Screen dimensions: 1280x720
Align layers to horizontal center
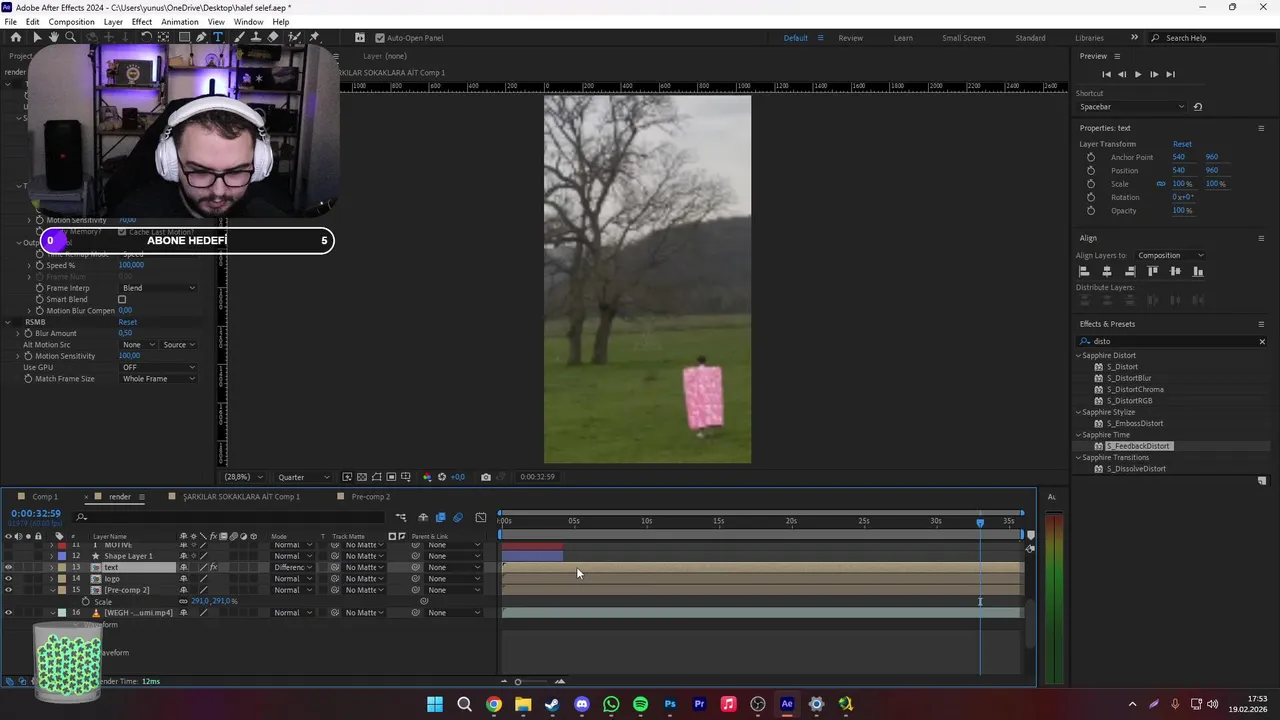click(x=1107, y=271)
